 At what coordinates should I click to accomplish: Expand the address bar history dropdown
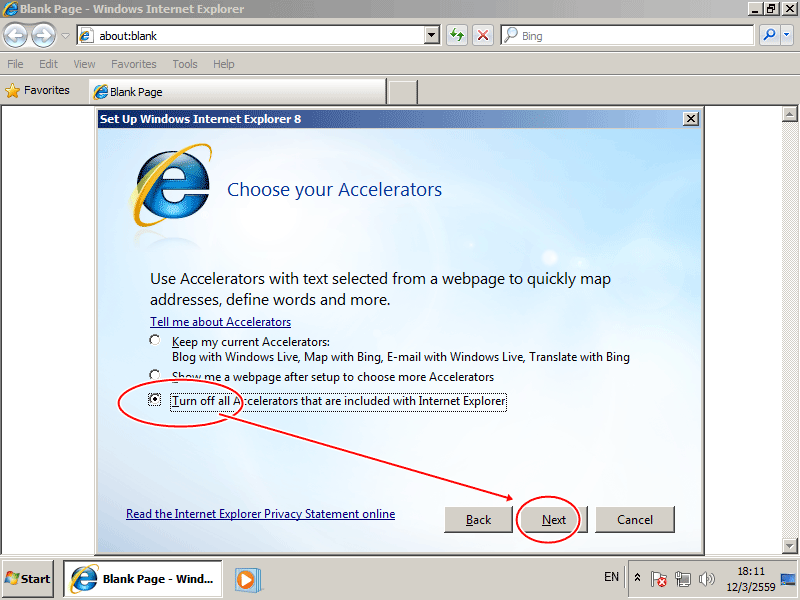pyautogui.click(x=432, y=35)
